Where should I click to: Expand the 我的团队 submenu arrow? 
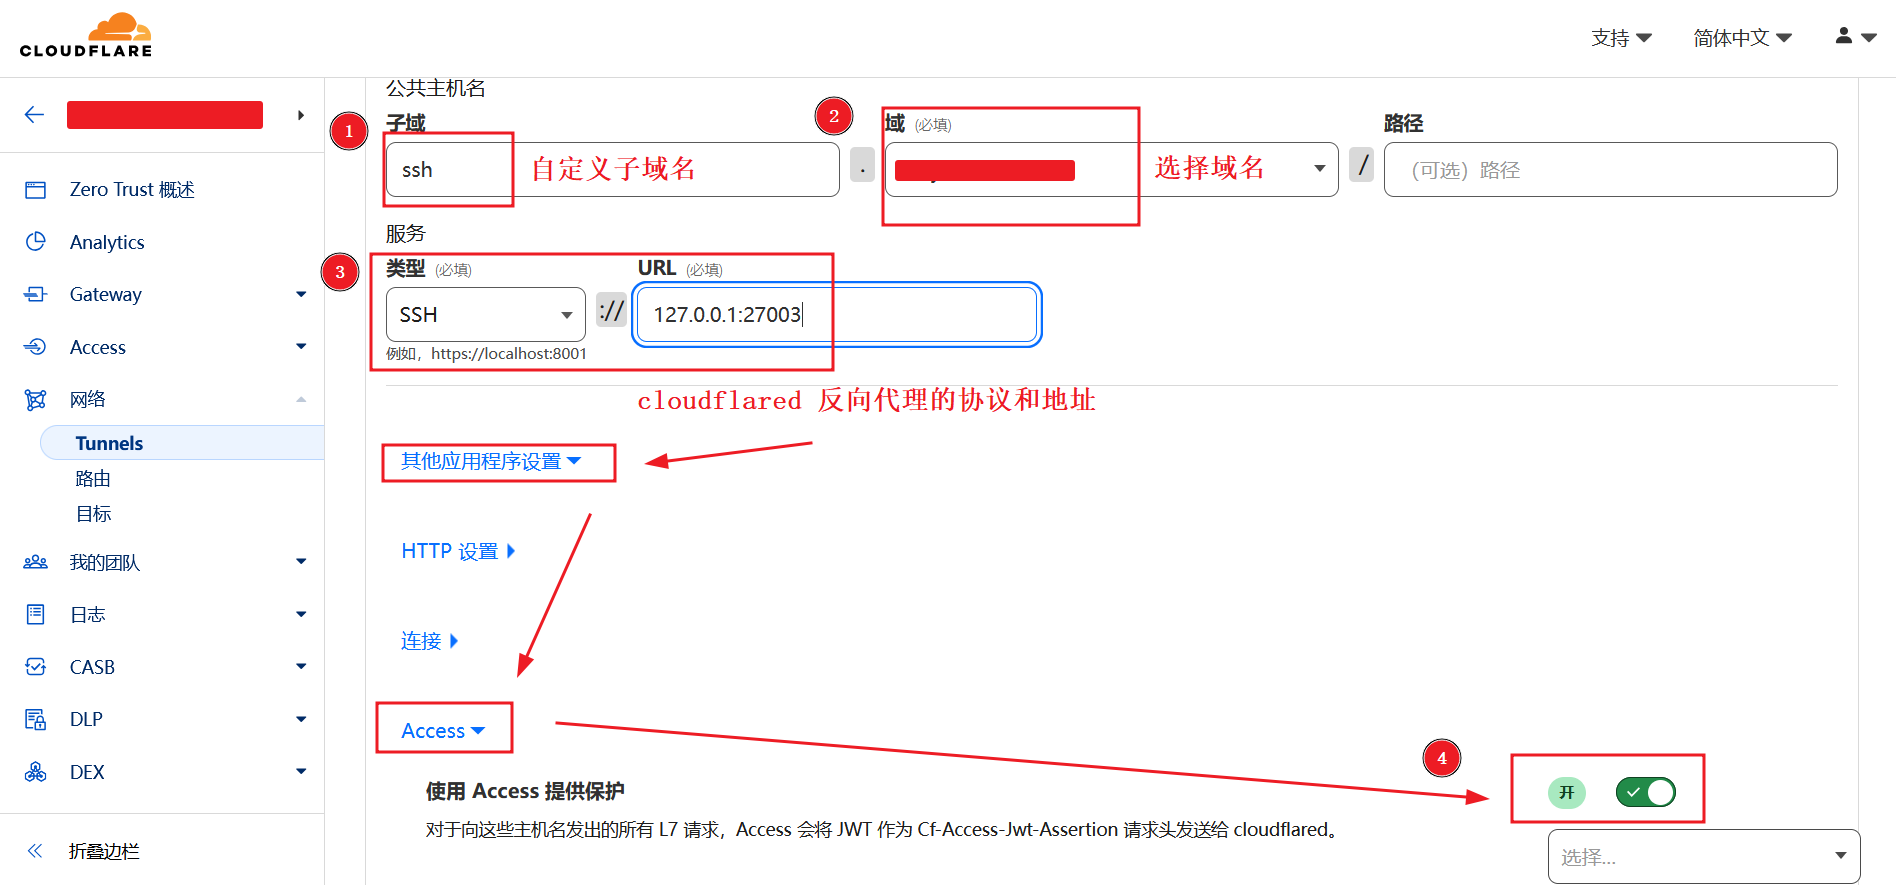pyautogui.click(x=301, y=562)
